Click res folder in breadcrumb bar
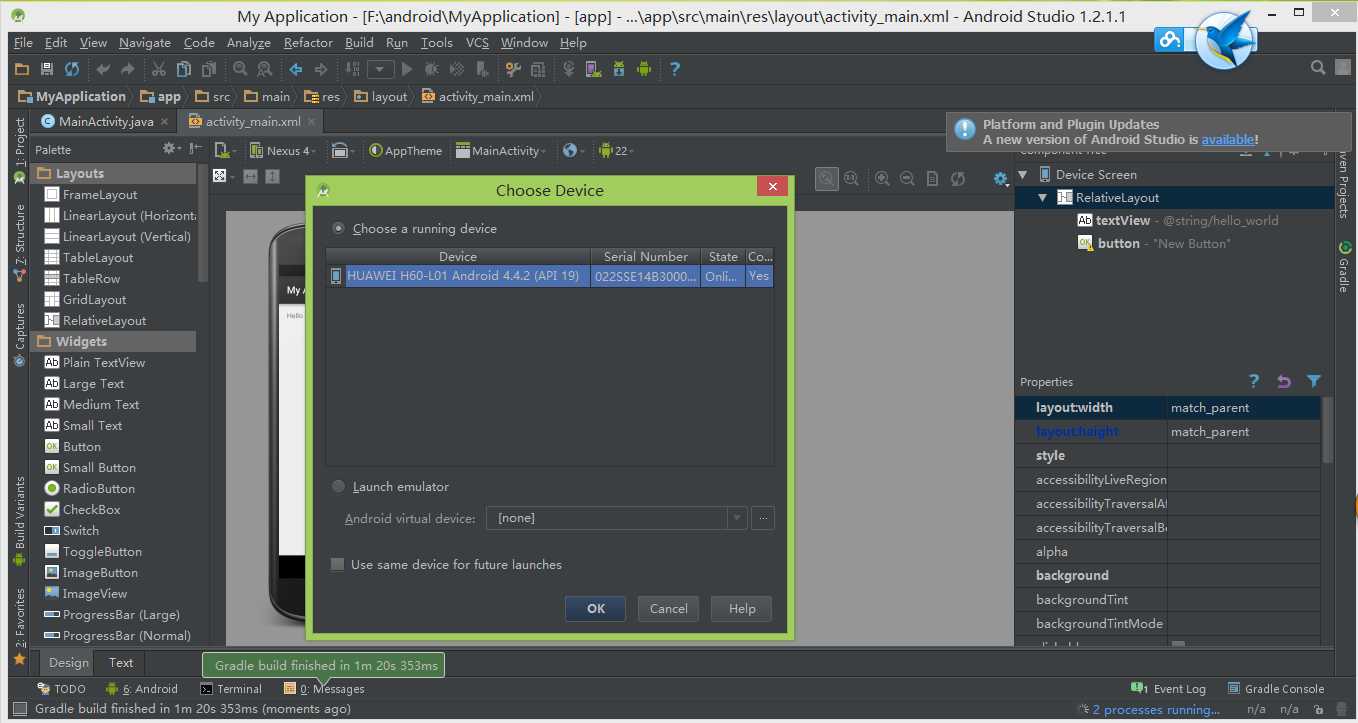Viewport: 1358px width, 723px height. [x=322, y=96]
